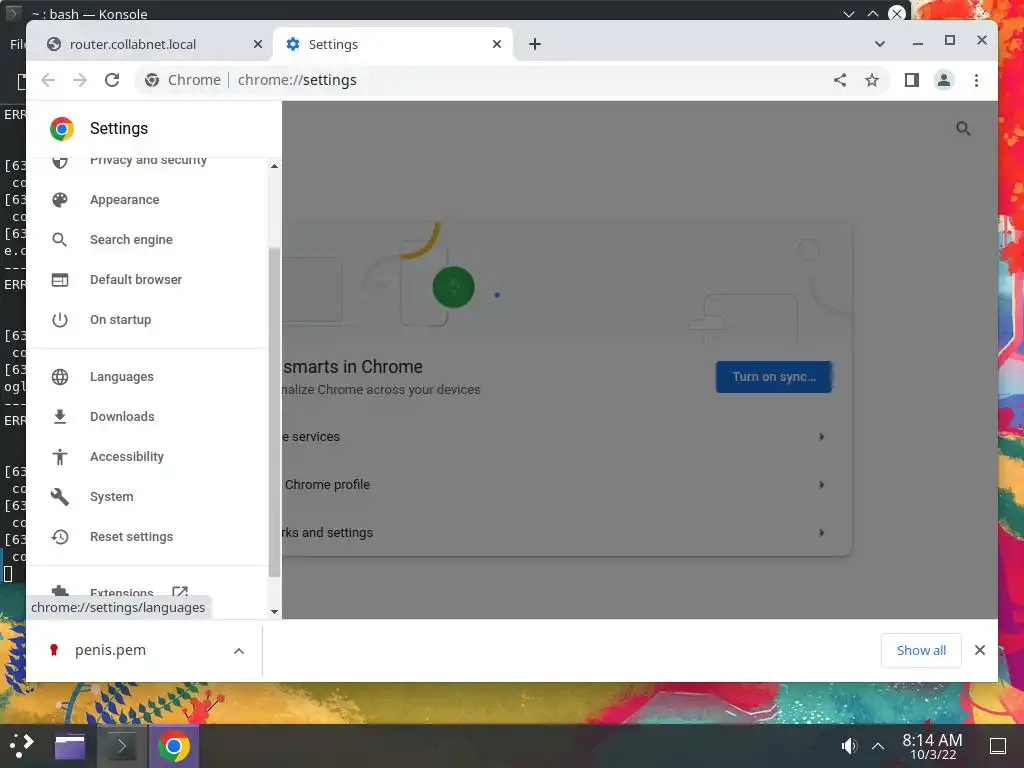Click the Chrome taskbar icon
1024x768 pixels.
174,746
